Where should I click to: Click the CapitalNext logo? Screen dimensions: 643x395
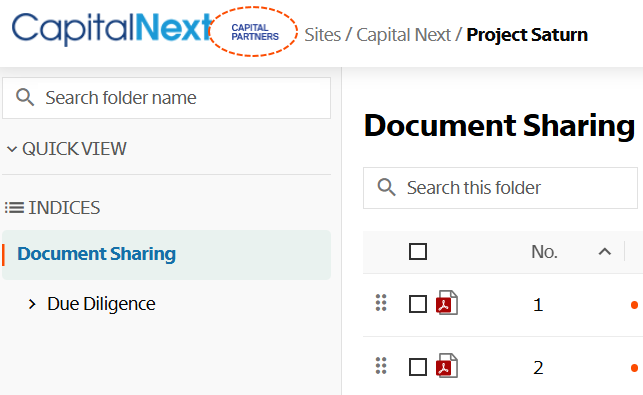(112, 28)
